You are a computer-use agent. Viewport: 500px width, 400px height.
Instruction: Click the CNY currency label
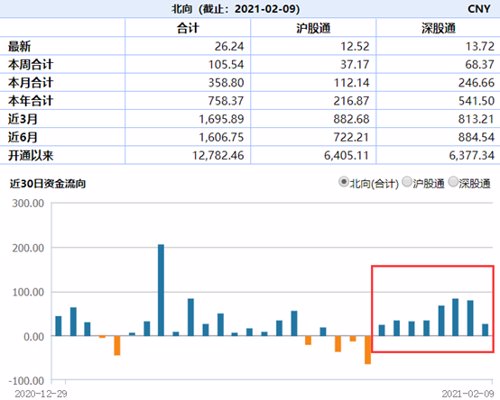(x=479, y=9)
